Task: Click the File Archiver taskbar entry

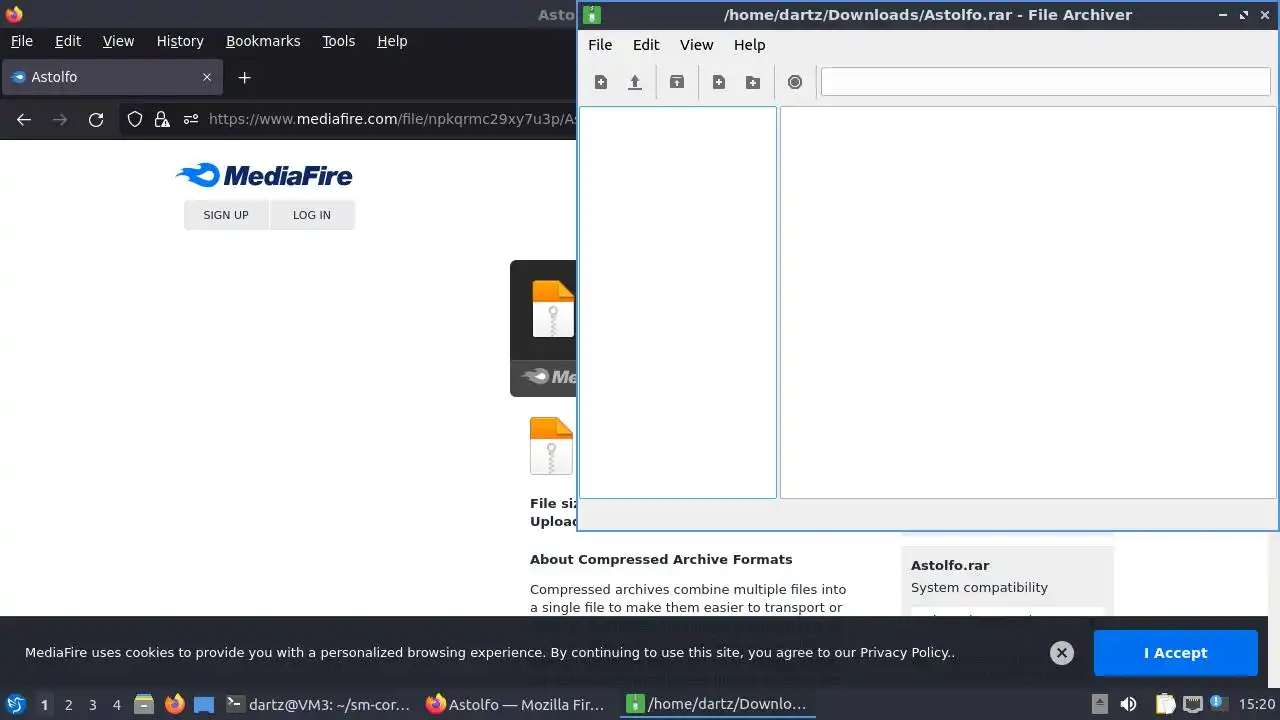Action: coord(716,705)
